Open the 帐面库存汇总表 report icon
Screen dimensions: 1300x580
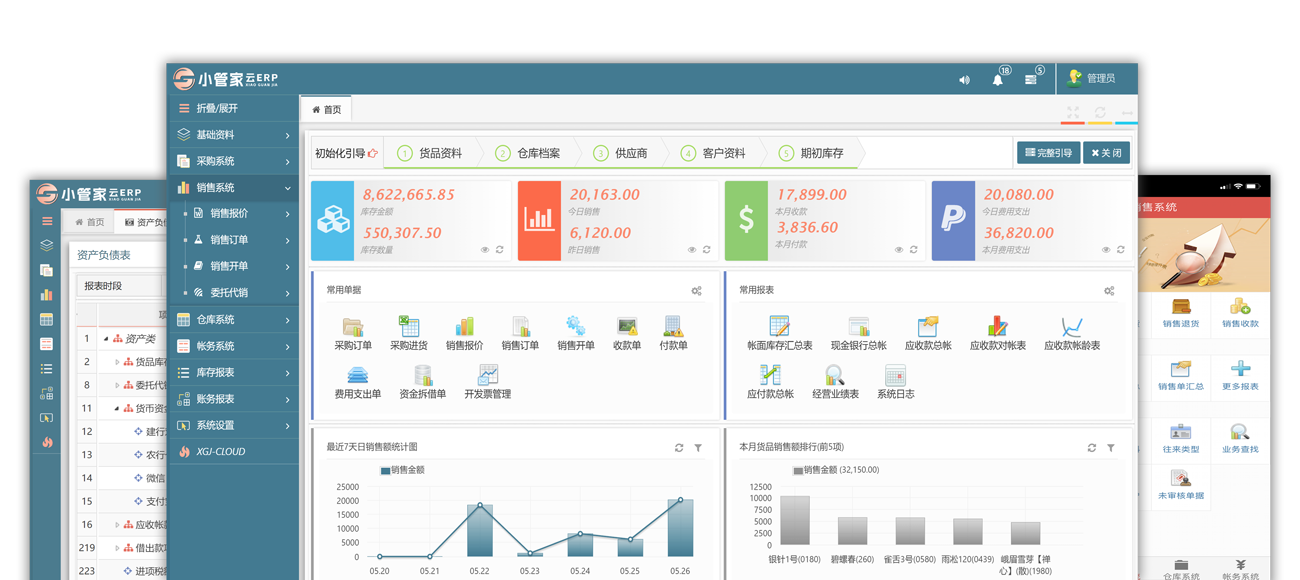779,326
